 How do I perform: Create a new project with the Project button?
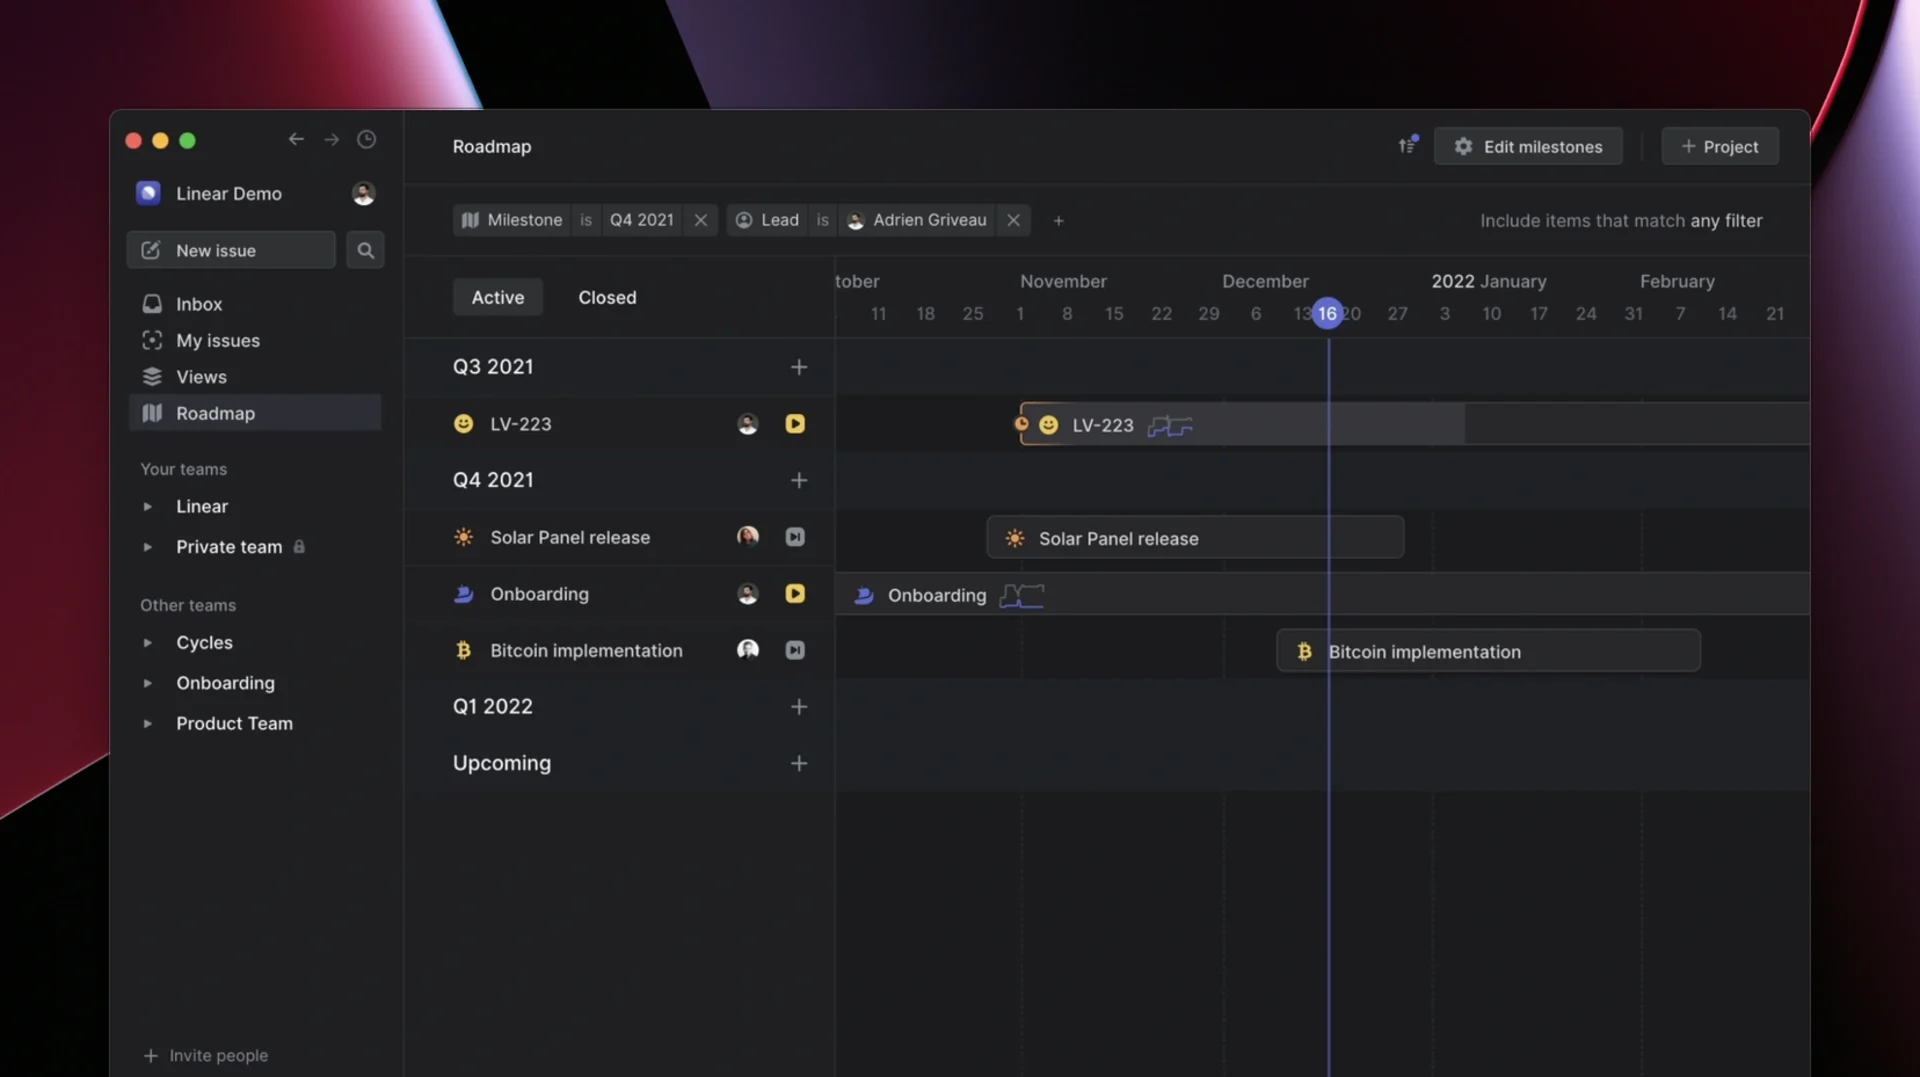point(1720,146)
